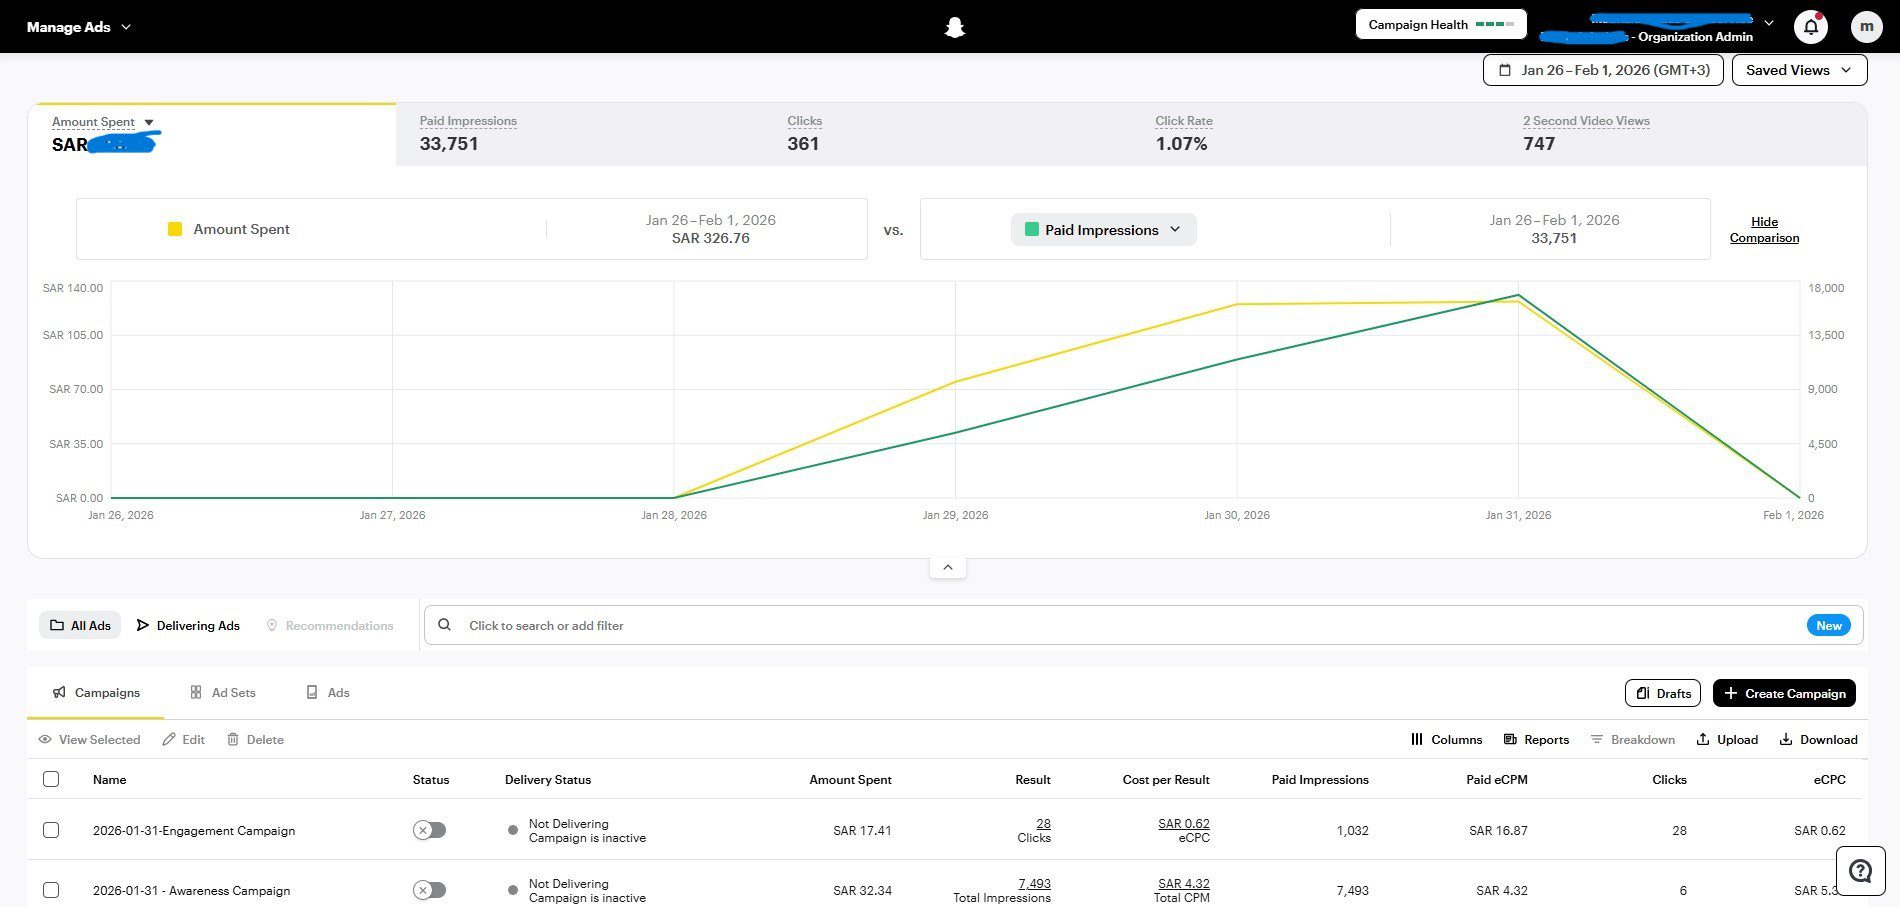The height and width of the screenshot is (907, 1900).
Task: Open the help chat widget
Action: (x=1860, y=871)
